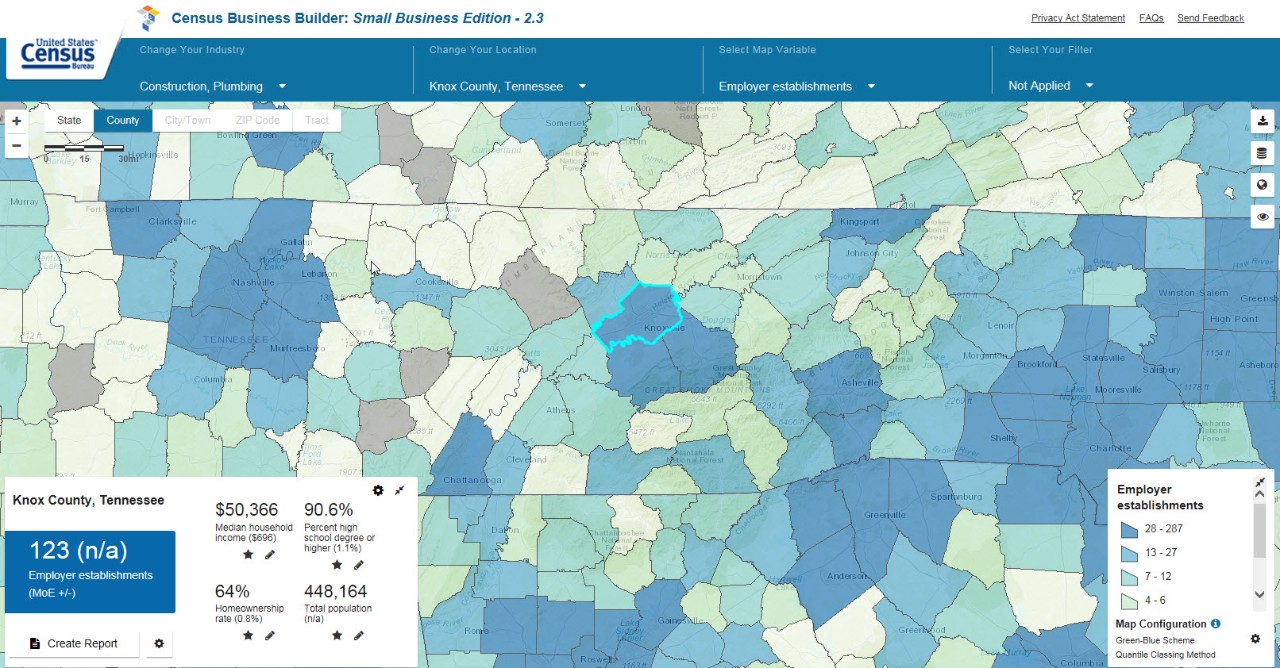Click the Census Business Builder title text
The width and height of the screenshot is (1280, 668).
tap(358, 18)
